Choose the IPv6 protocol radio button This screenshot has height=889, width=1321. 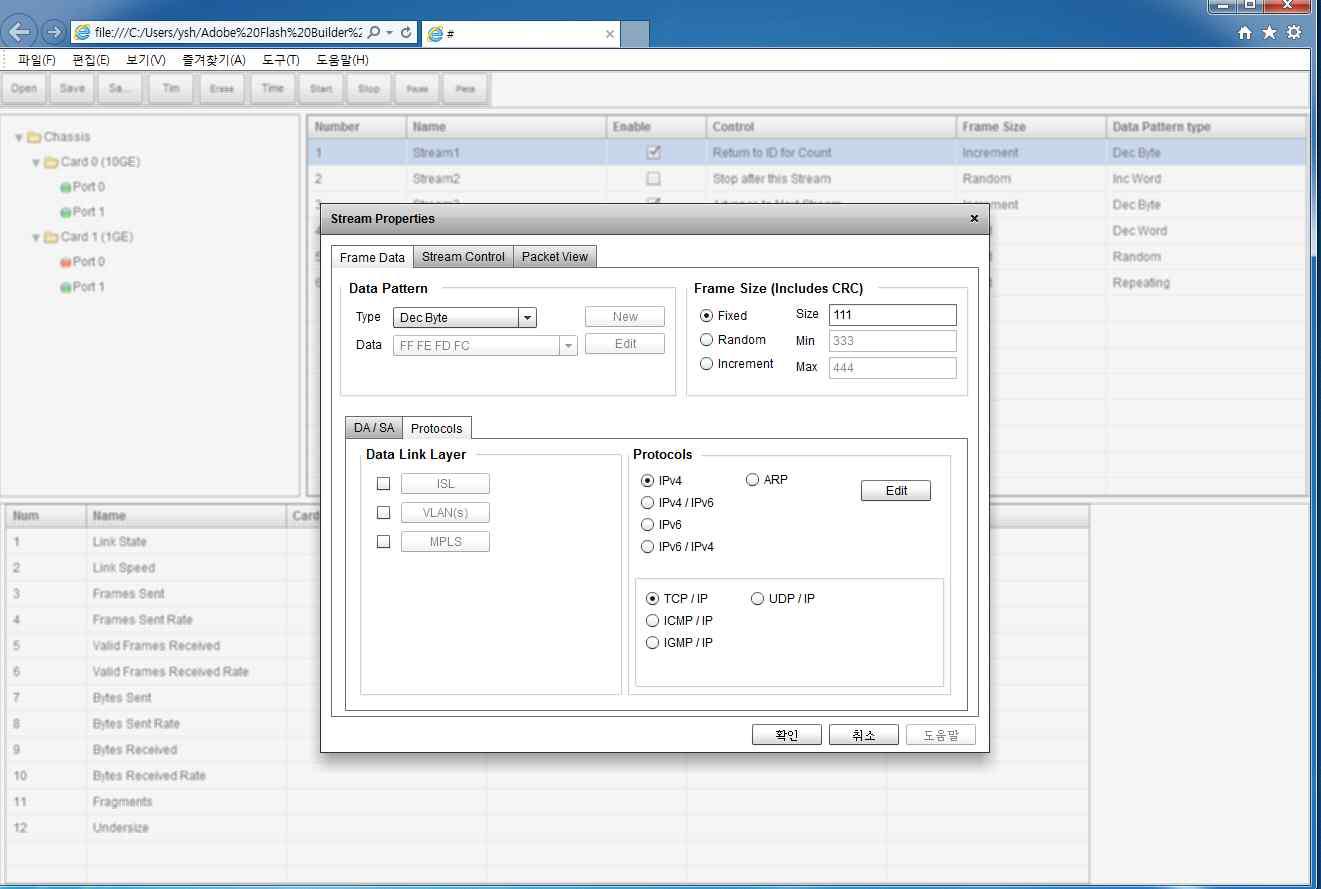point(647,525)
